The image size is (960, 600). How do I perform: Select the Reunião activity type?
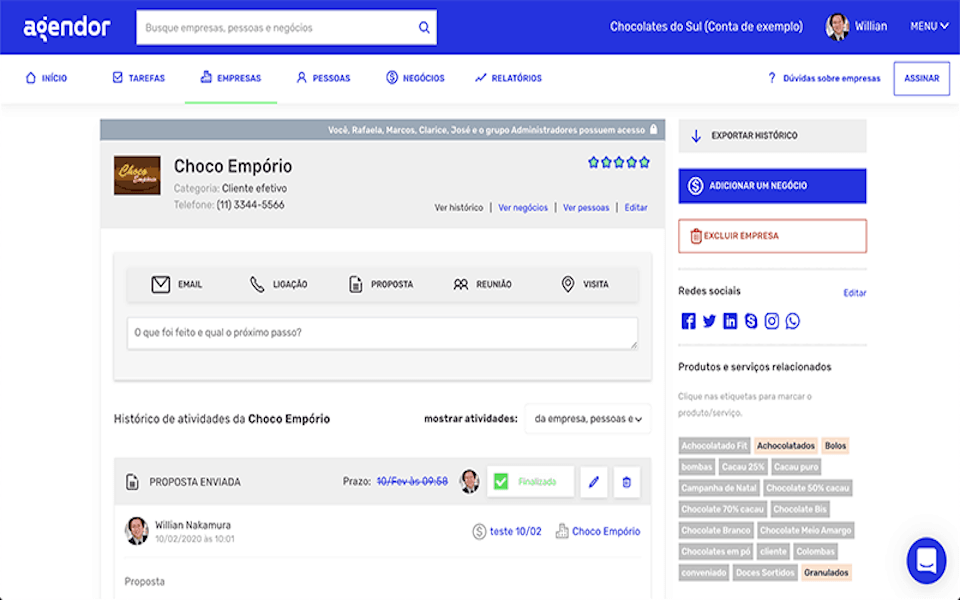pos(482,284)
